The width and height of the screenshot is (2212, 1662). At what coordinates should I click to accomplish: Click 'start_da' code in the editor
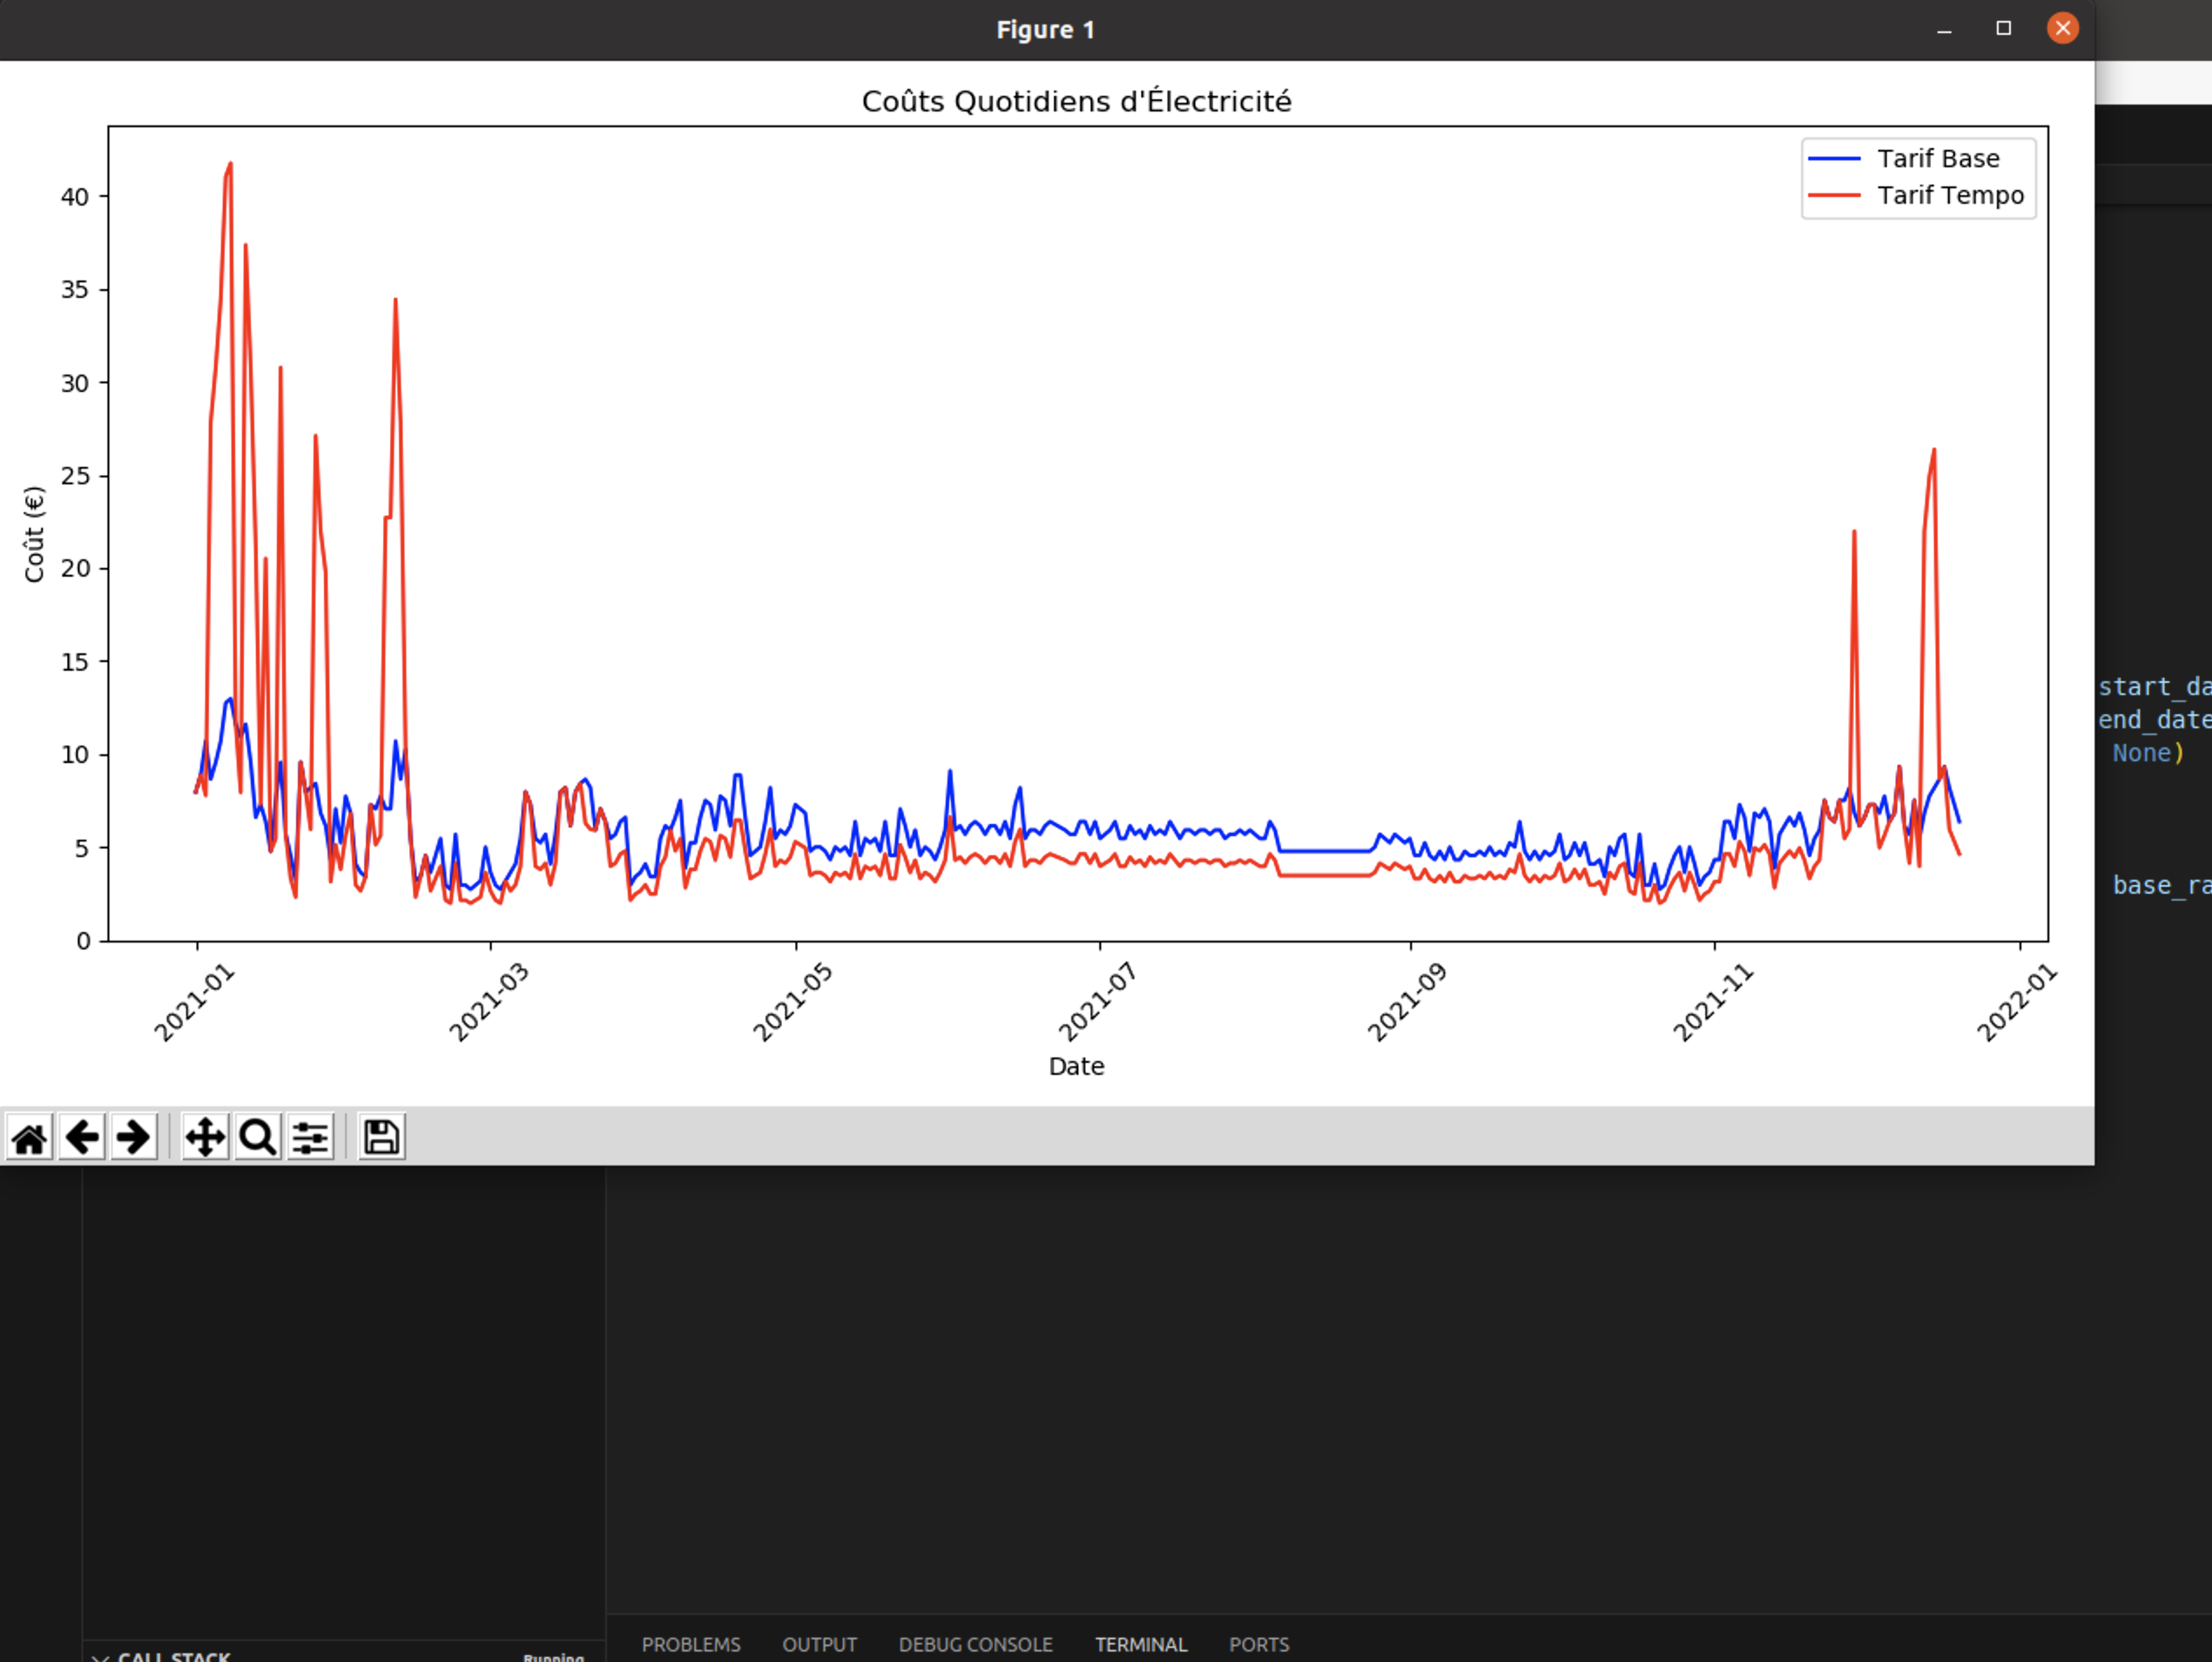click(2155, 687)
